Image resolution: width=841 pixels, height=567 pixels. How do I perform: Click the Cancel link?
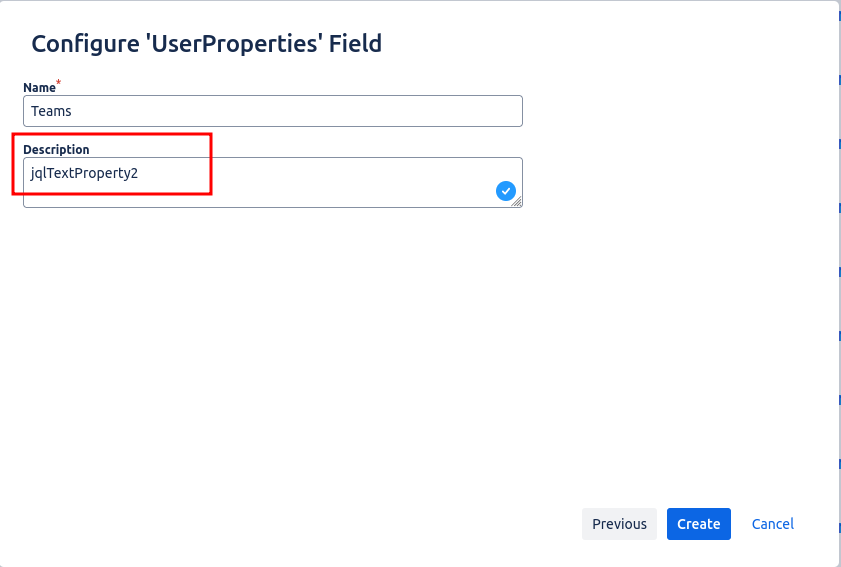coord(772,524)
